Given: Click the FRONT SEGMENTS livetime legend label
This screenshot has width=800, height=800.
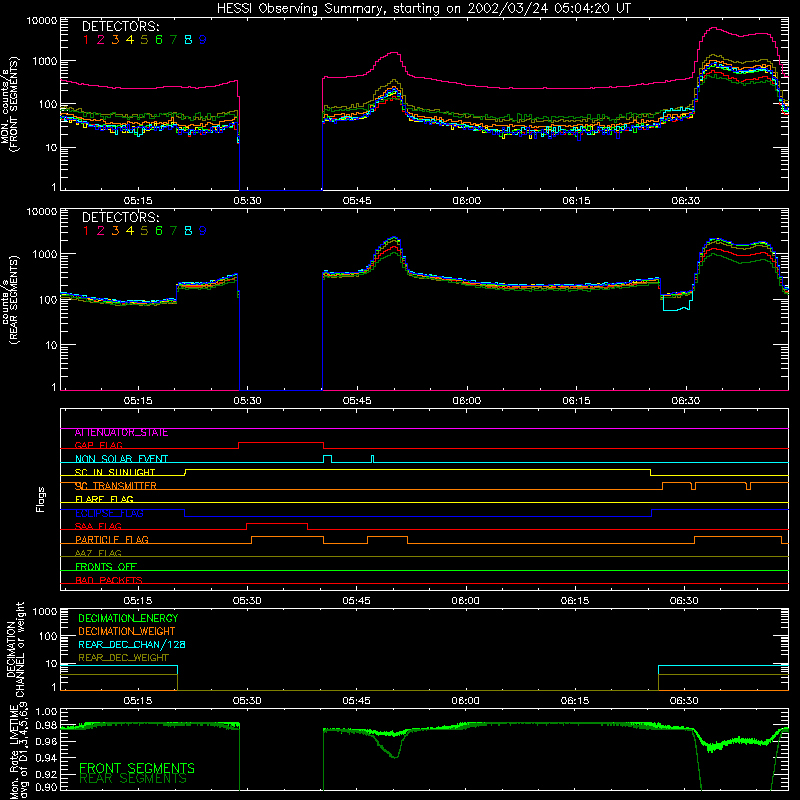Looking at the screenshot, I should tap(137, 768).
